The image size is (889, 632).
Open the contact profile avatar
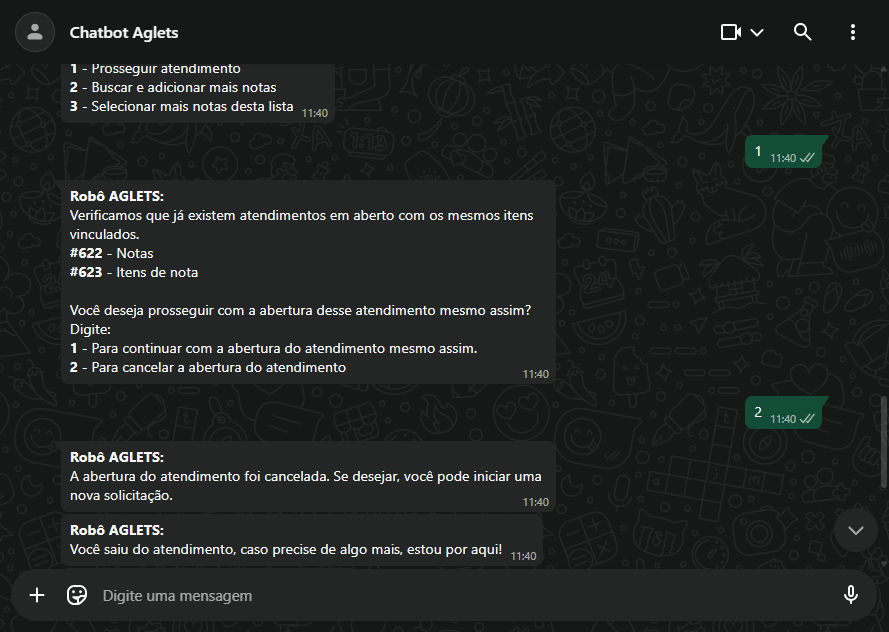click(x=35, y=32)
